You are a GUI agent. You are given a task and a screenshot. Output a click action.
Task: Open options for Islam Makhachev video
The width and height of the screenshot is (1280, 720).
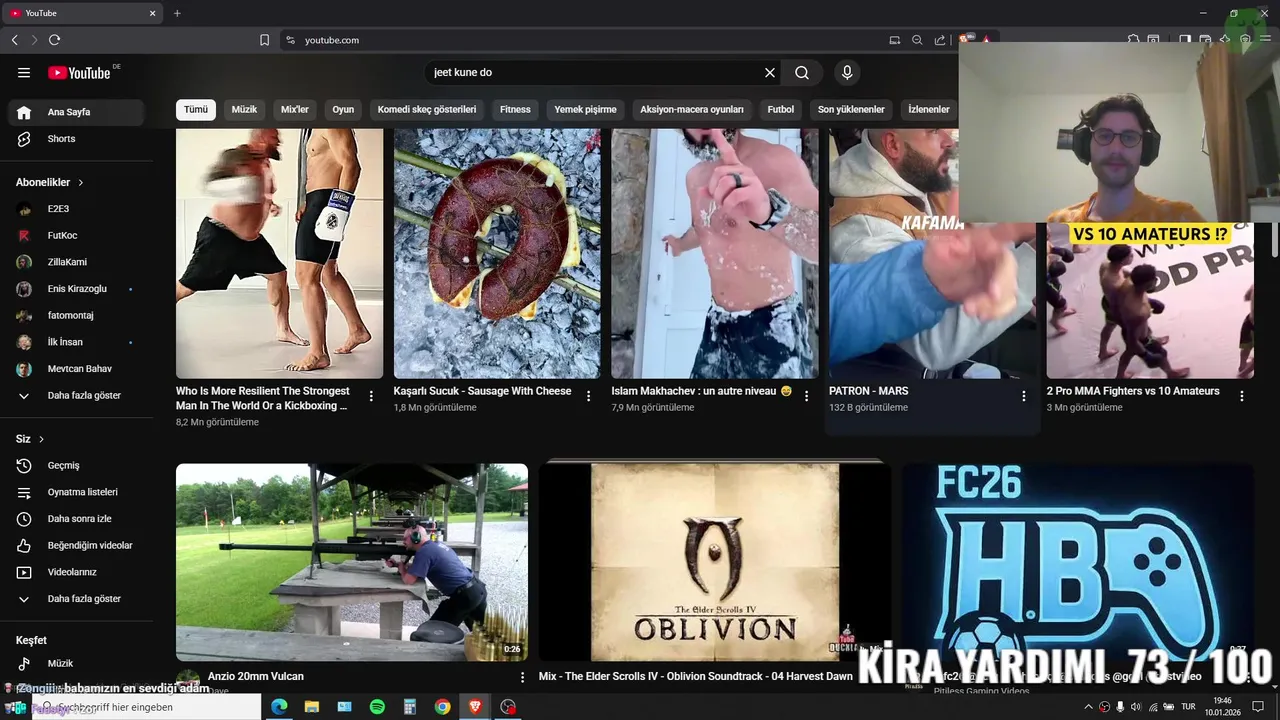tap(806, 396)
